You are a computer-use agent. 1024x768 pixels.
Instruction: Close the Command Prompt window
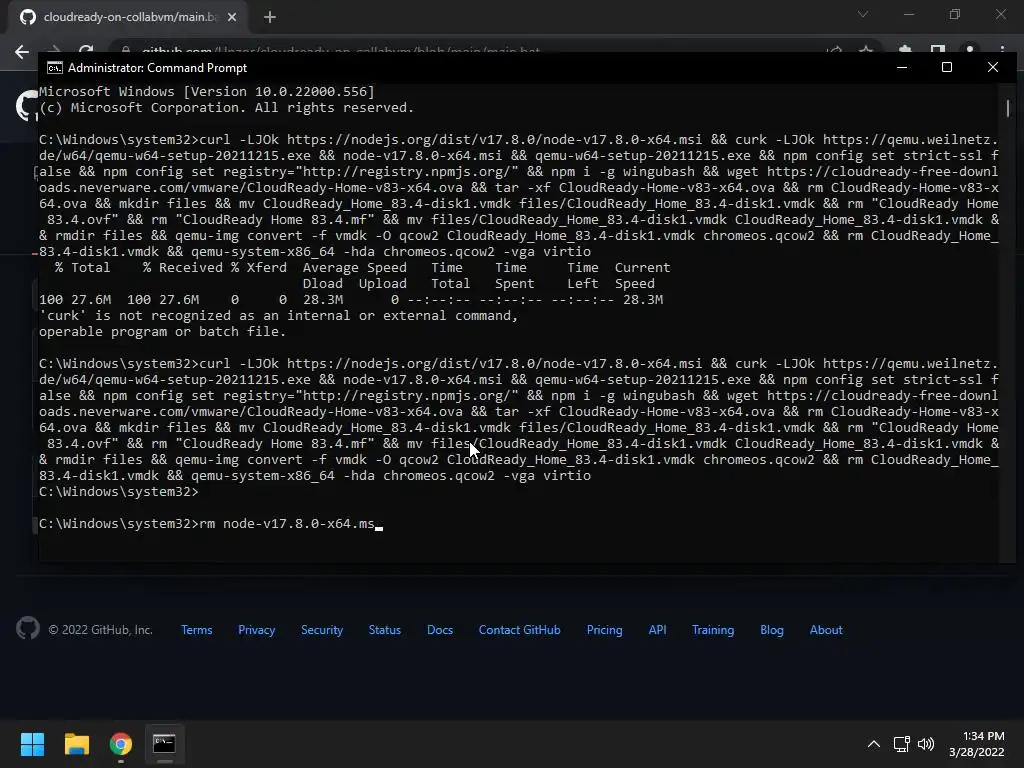point(993,67)
